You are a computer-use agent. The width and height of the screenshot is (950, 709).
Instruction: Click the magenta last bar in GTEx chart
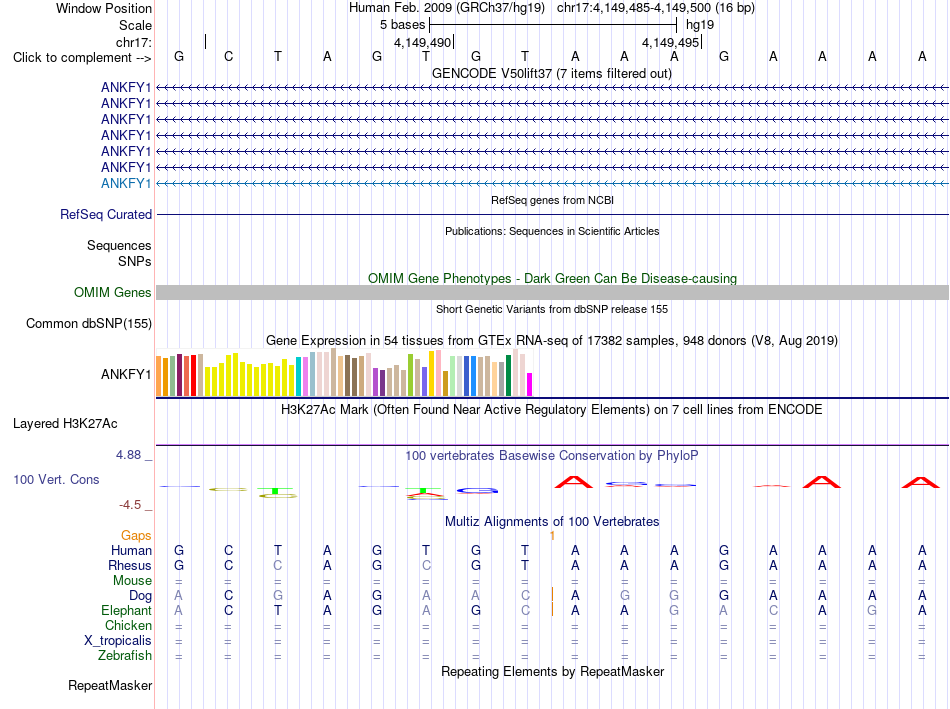(x=530, y=385)
